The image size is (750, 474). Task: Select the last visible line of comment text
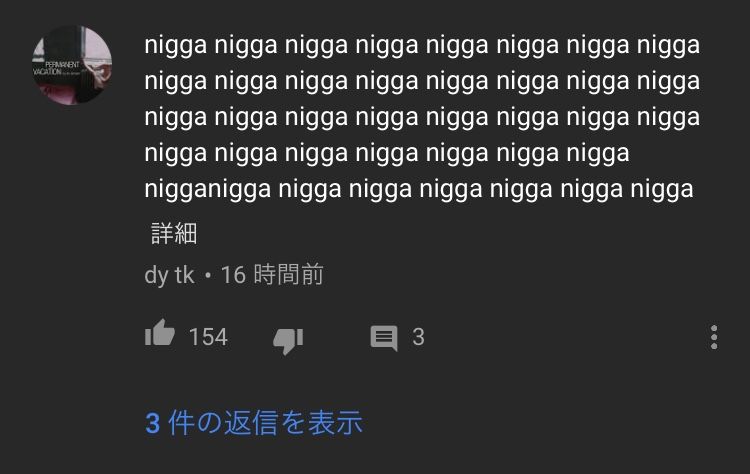coord(419,189)
